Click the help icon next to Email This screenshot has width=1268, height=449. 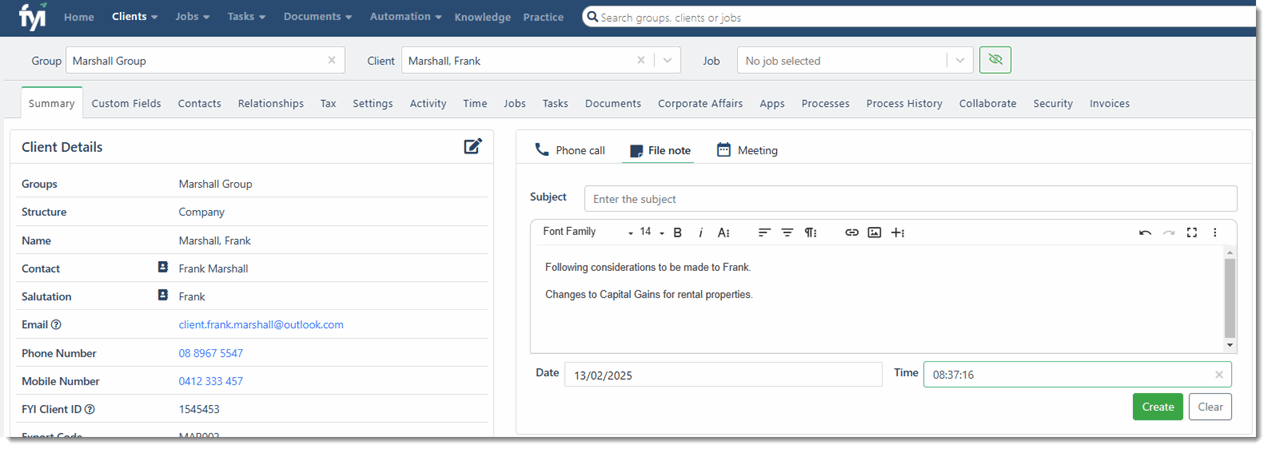(x=56, y=325)
